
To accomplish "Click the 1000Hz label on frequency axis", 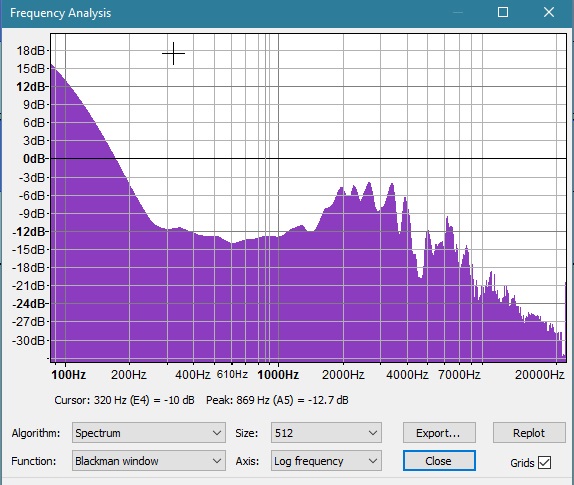I will (278, 374).
